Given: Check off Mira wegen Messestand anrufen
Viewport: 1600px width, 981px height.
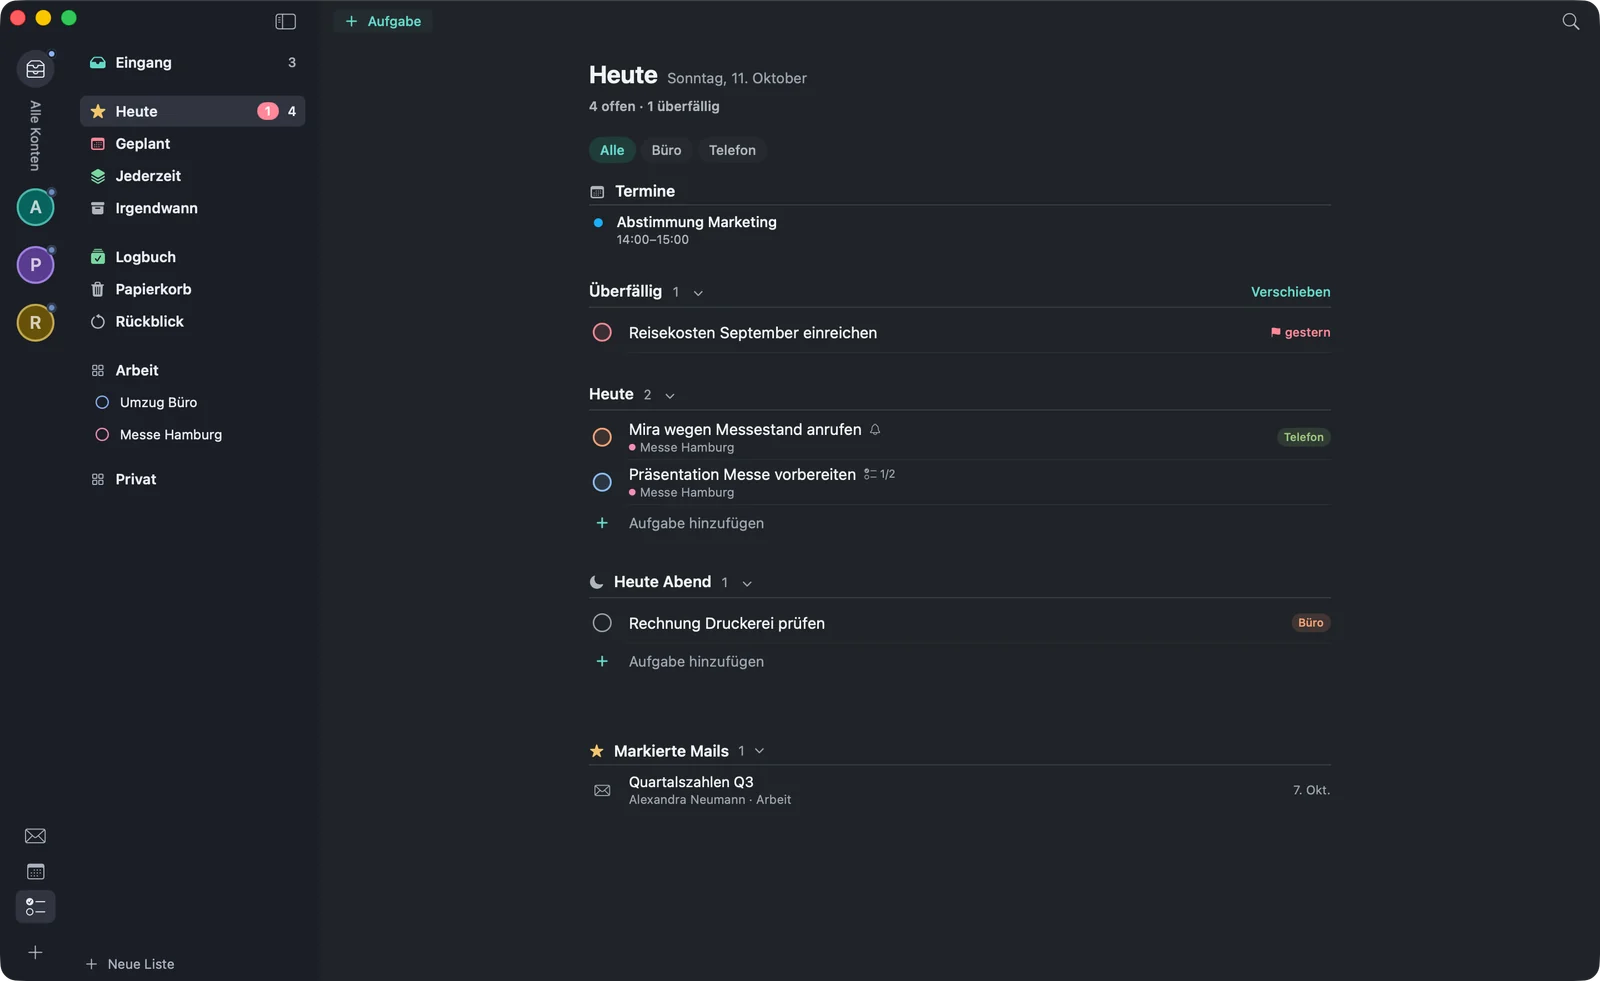Looking at the screenshot, I should click(602, 437).
